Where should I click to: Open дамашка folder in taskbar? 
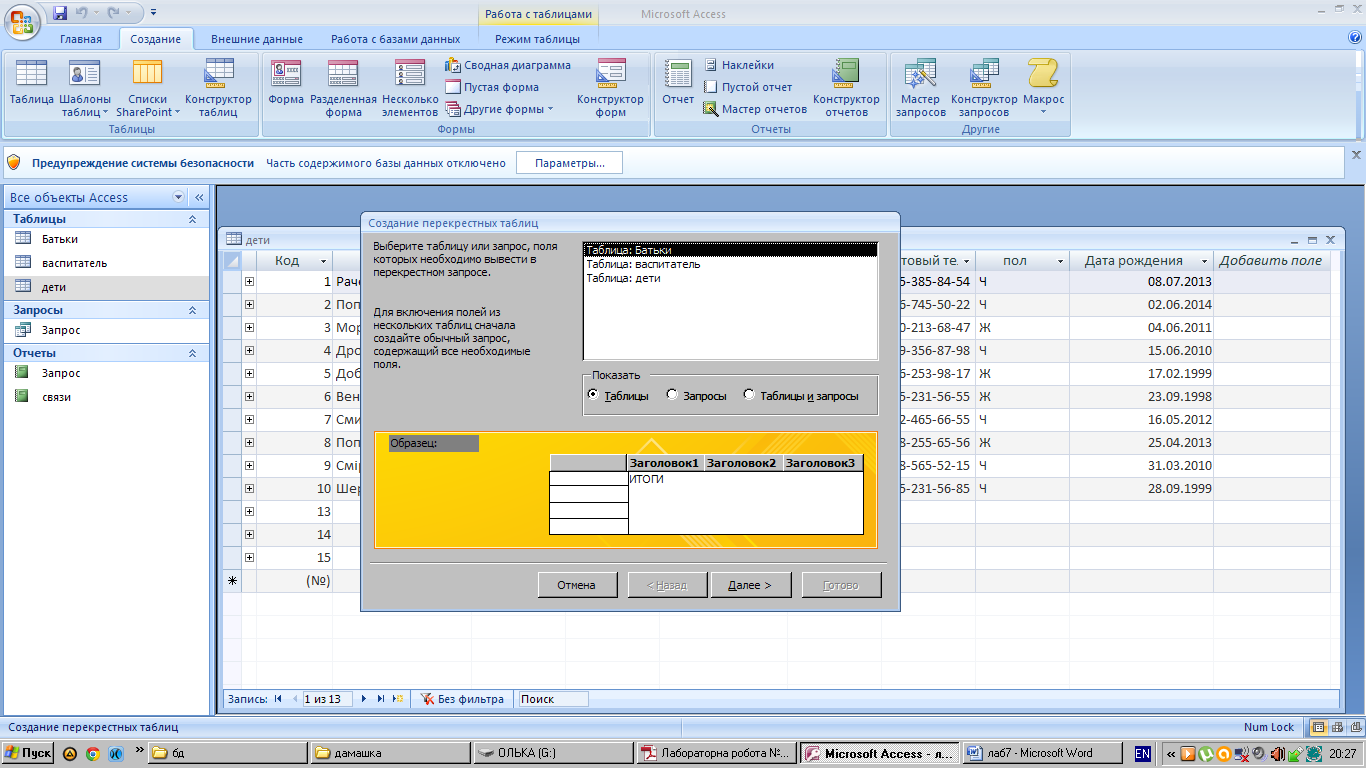389,754
